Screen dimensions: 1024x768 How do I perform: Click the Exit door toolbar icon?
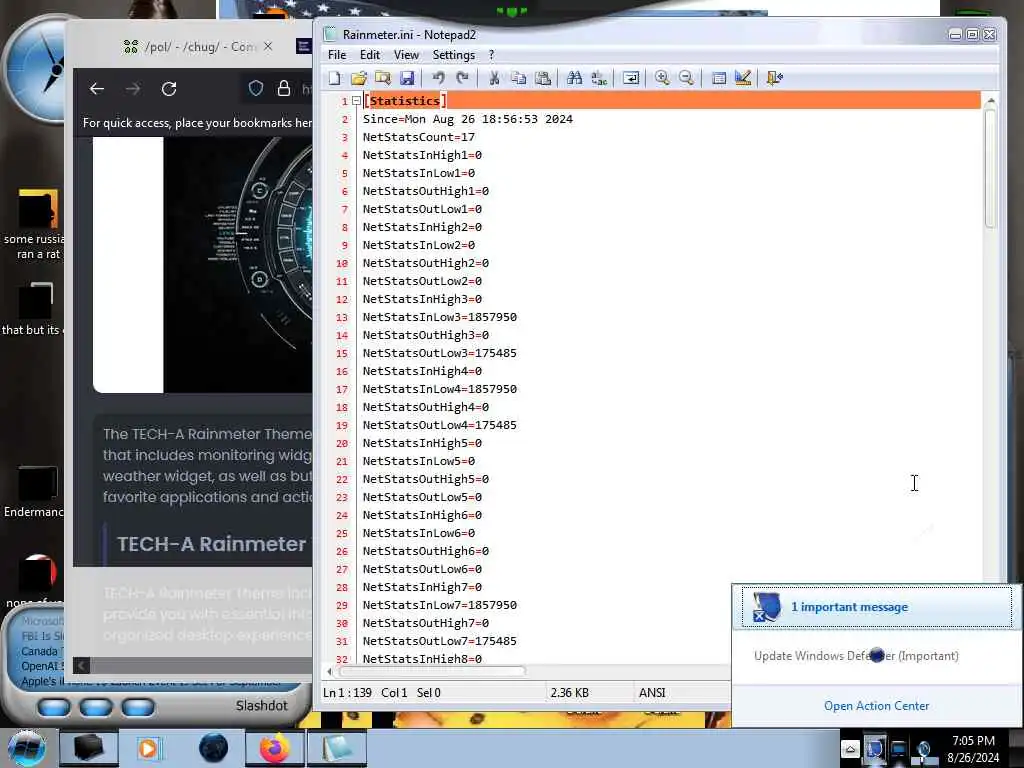coord(775,78)
